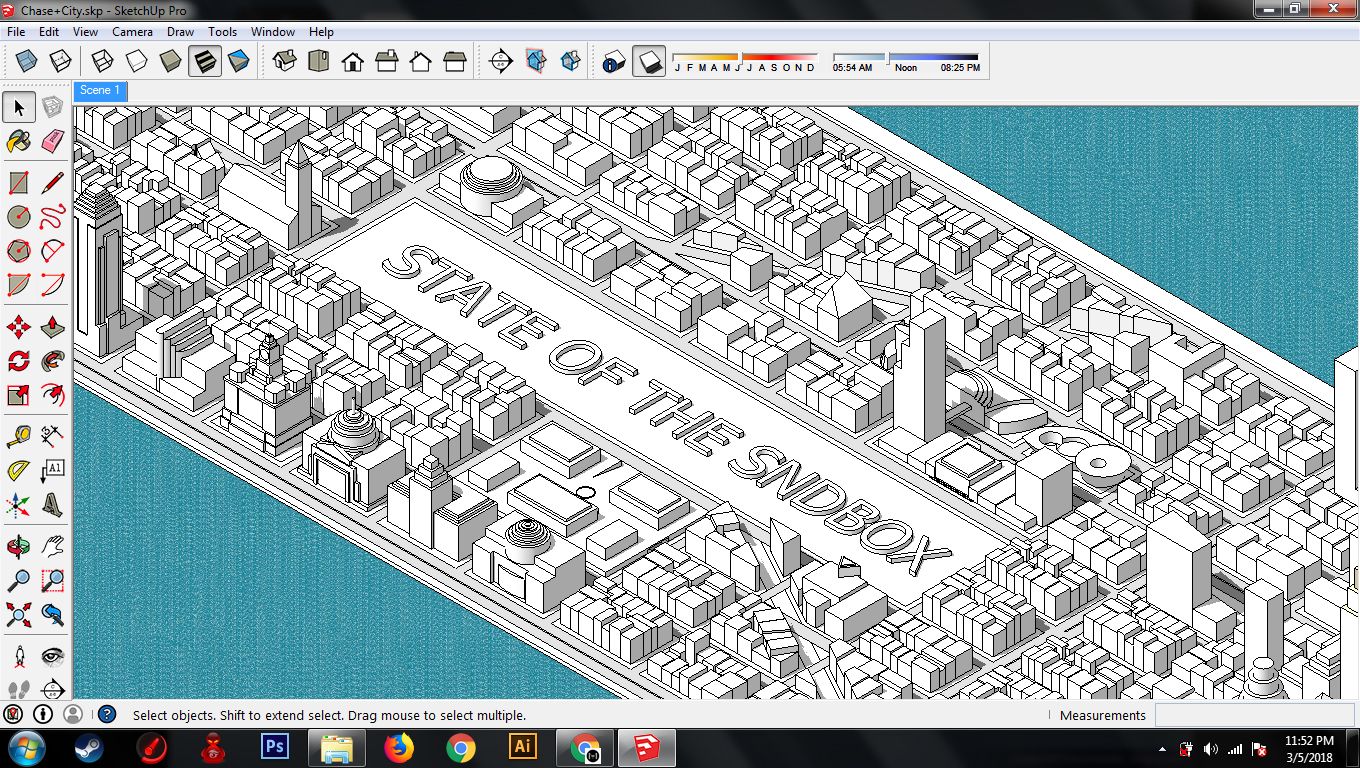Viewport: 1360px width, 768px height.
Task: Select the Position Camera tool
Action: (19, 657)
